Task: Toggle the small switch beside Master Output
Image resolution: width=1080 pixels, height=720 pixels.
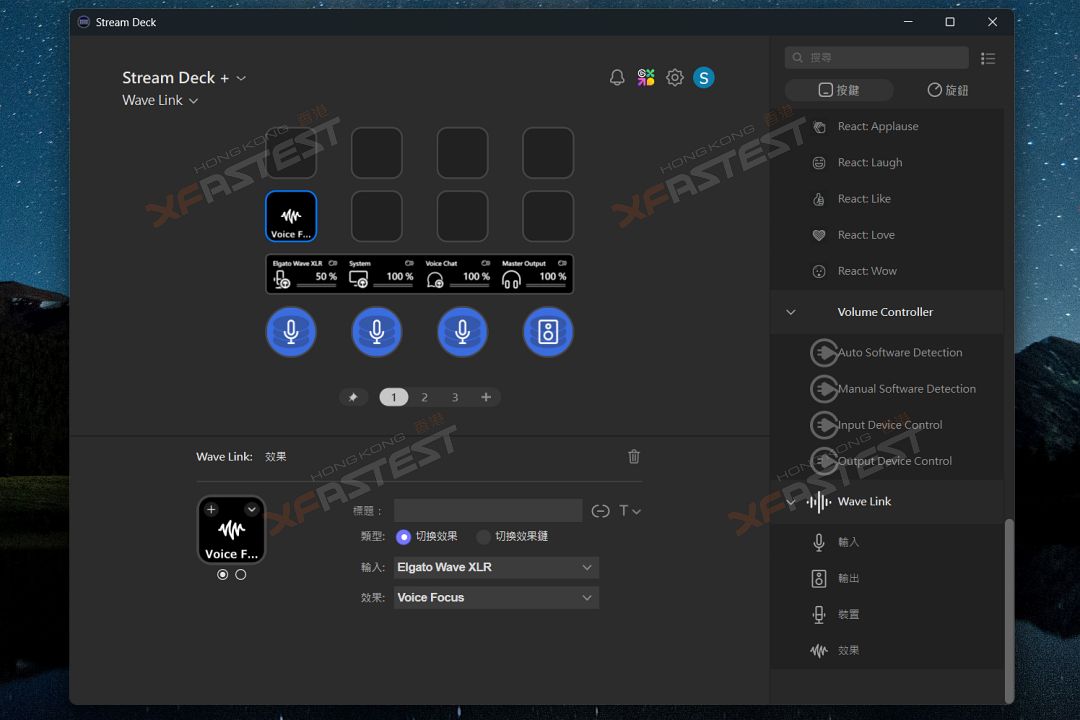Action: pyautogui.click(x=562, y=263)
